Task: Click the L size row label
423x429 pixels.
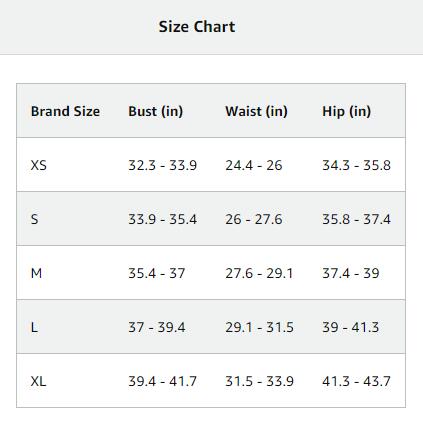Action: pos(34,327)
